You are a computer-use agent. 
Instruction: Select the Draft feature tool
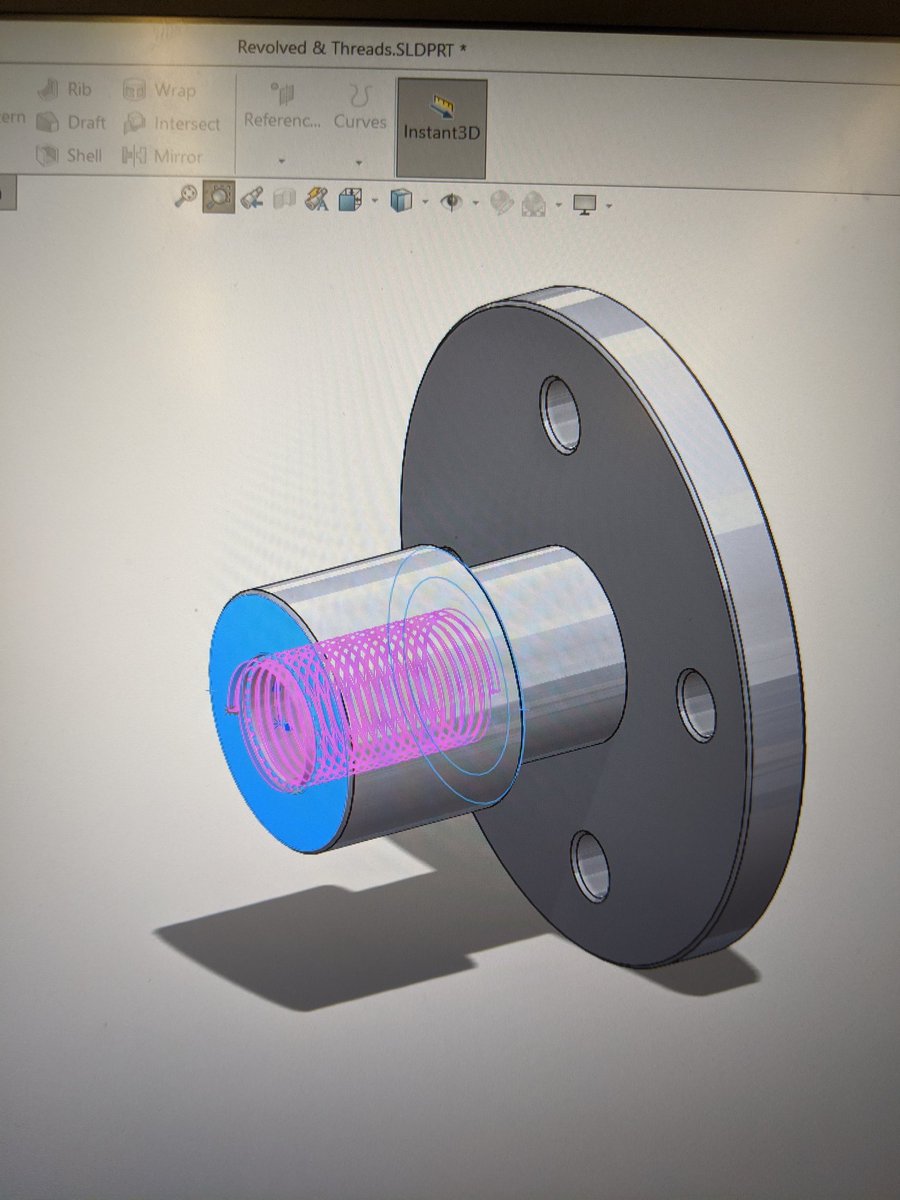pos(70,123)
